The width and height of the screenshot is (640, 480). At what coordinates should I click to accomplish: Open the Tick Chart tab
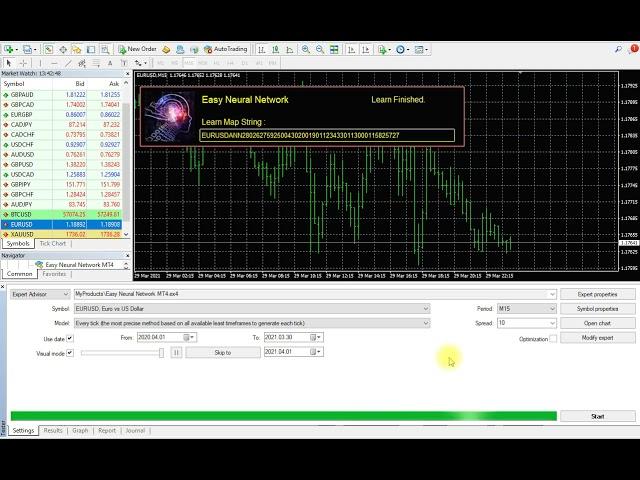[x=53, y=243]
